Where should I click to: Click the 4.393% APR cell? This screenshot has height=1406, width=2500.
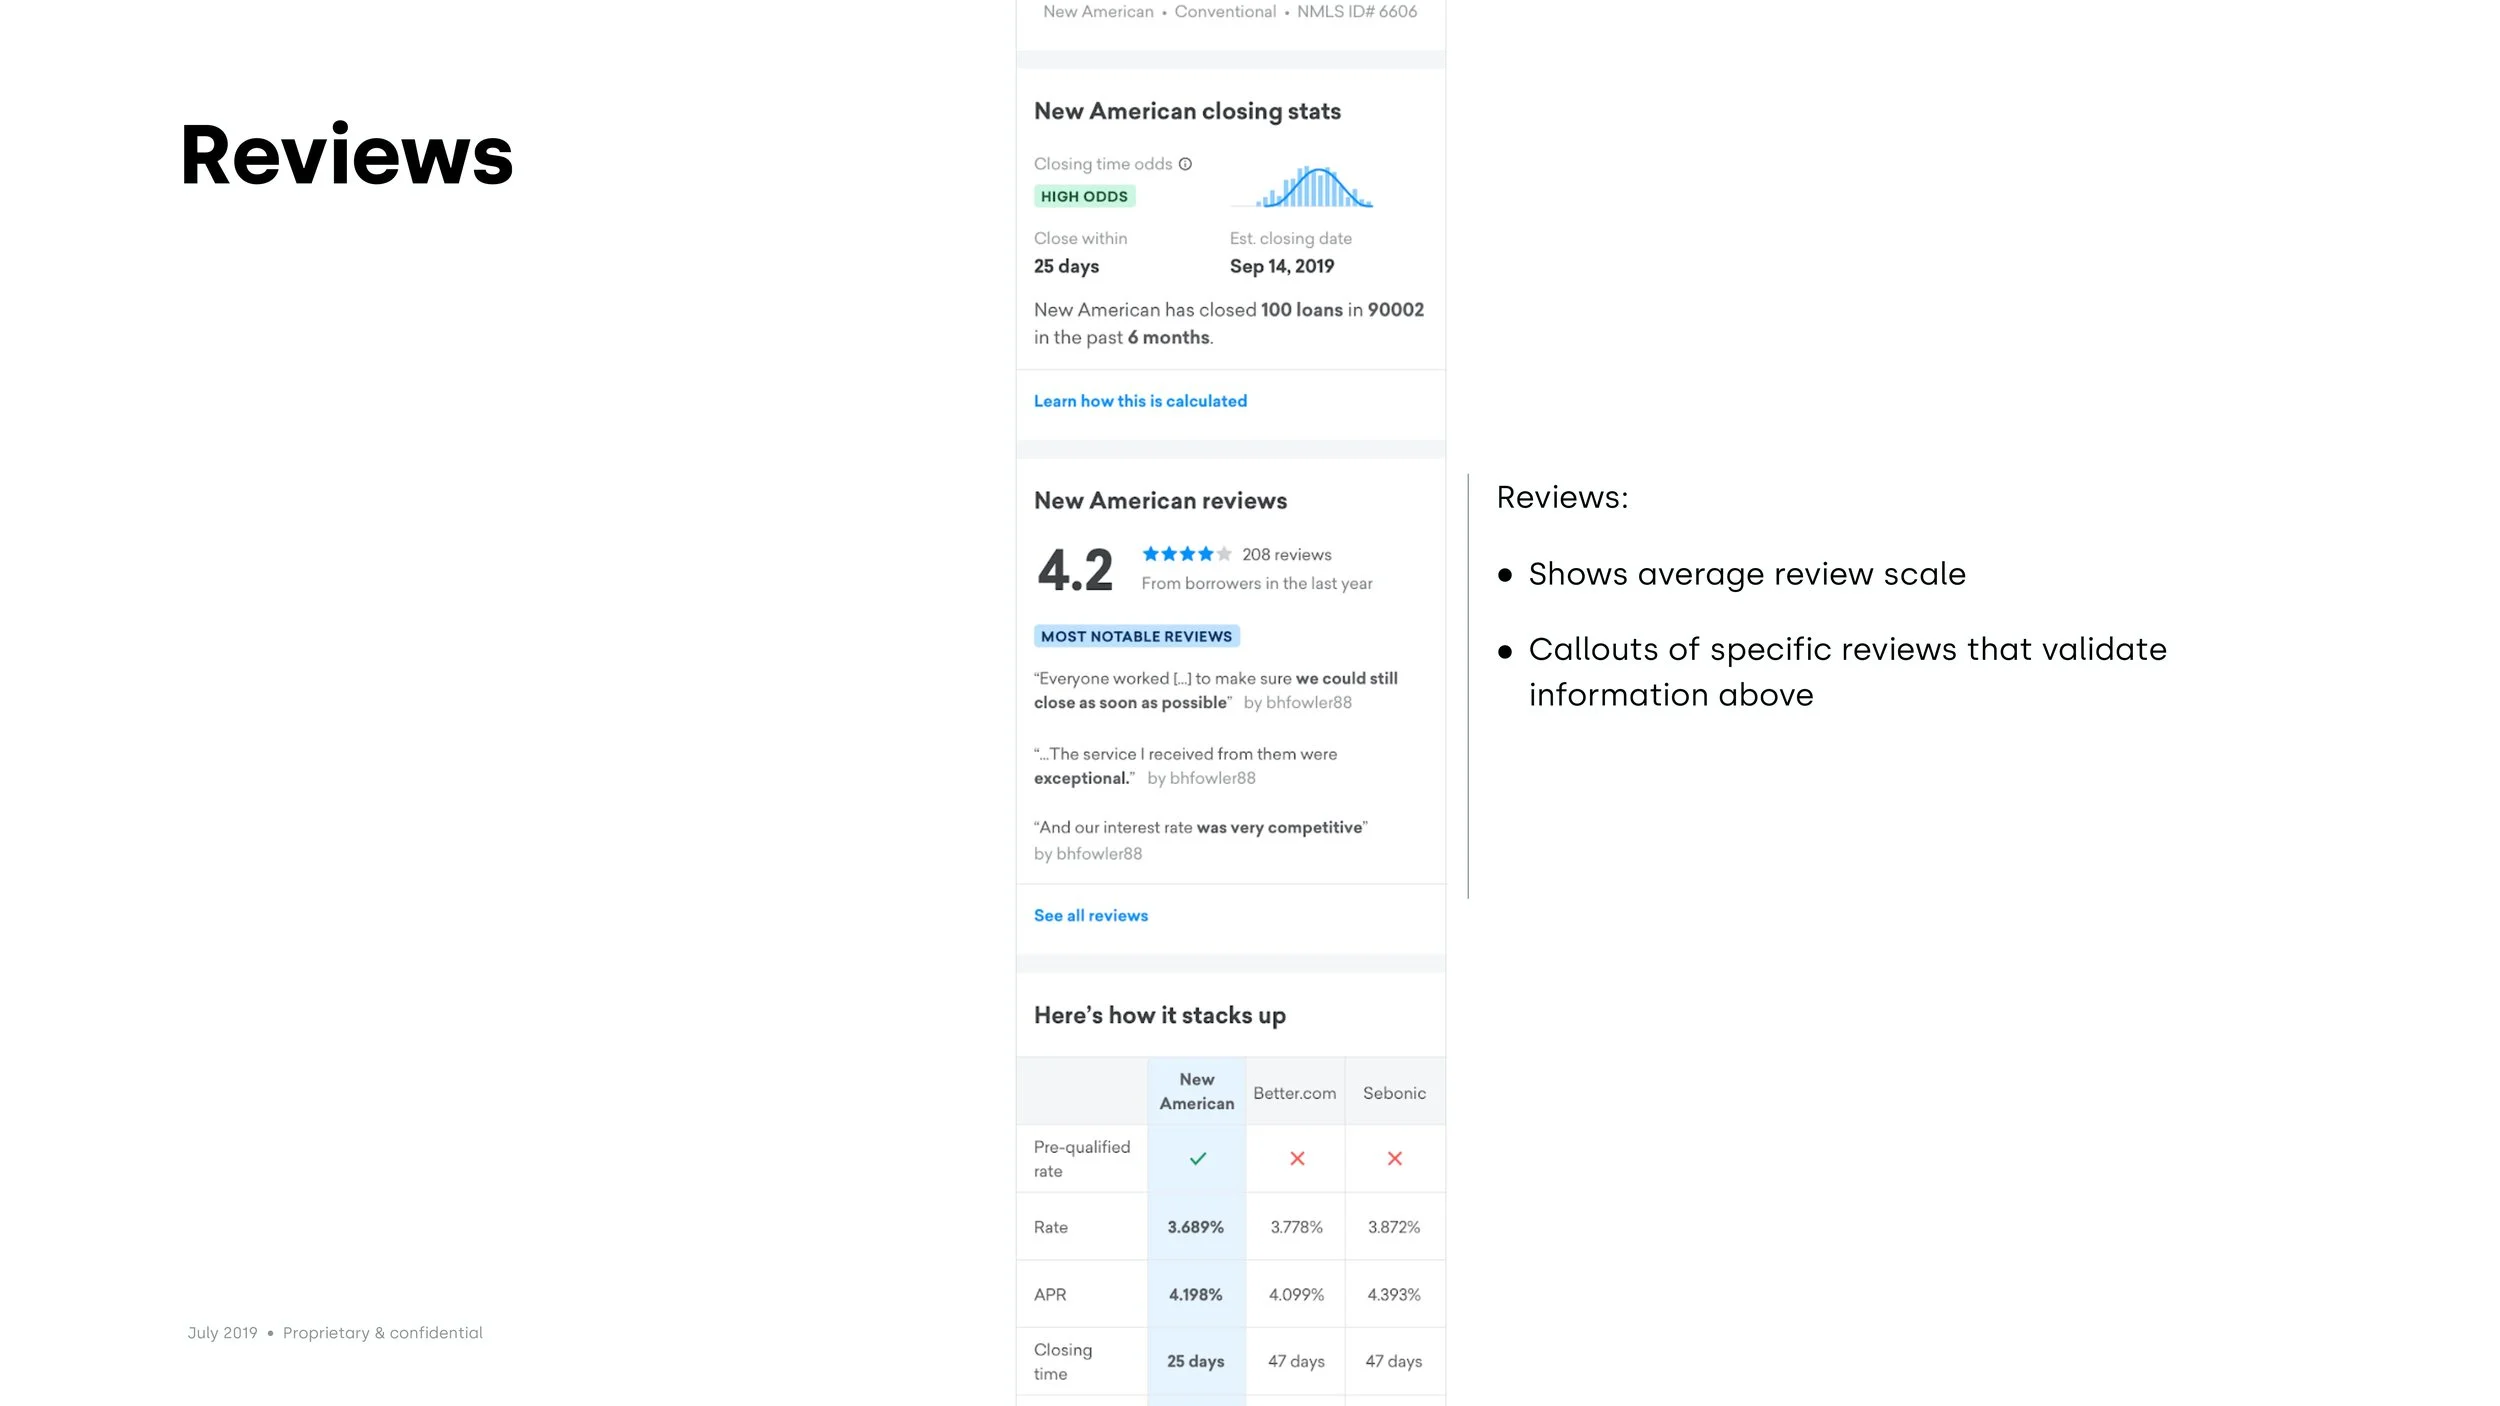pyautogui.click(x=1394, y=1294)
